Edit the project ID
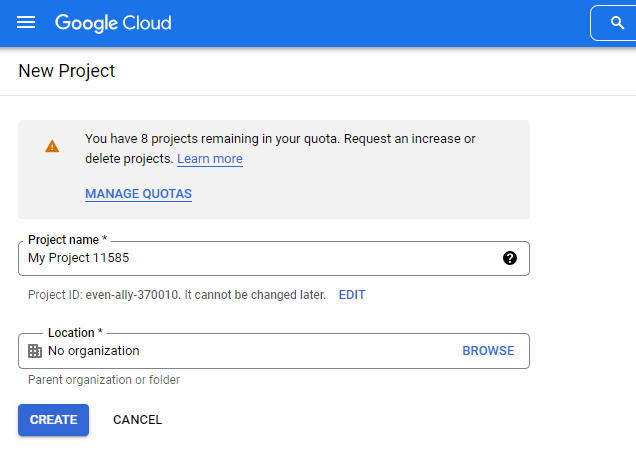This screenshot has width=636, height=475. pos(352,295)
